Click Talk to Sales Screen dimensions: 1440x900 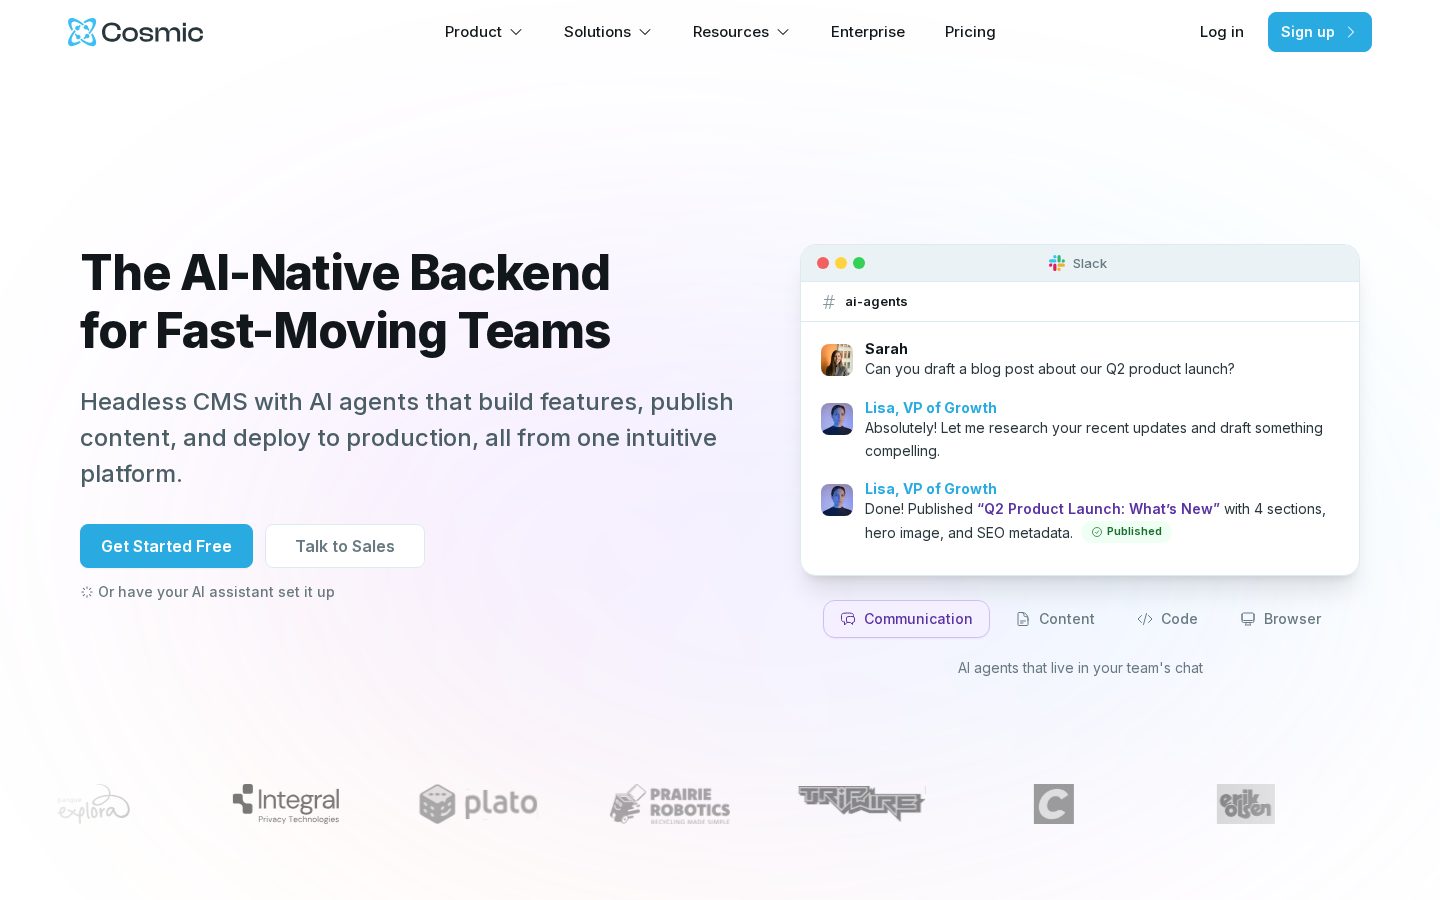[345, 546]
